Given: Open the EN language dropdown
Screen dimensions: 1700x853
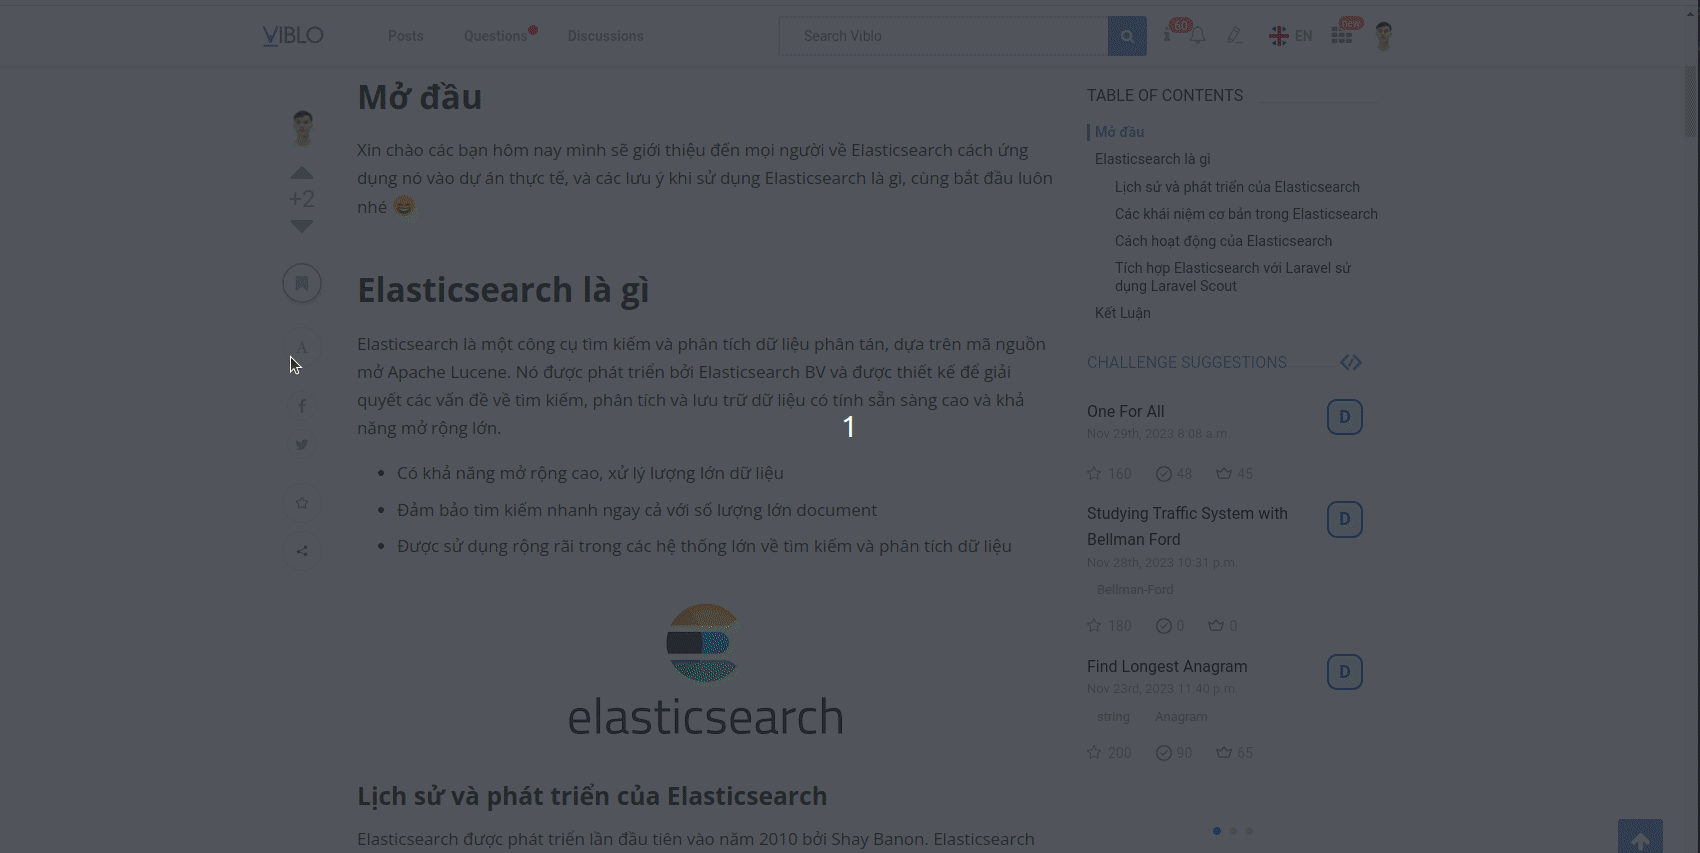Looking at the screenshot, I should tap(1291, 36).
